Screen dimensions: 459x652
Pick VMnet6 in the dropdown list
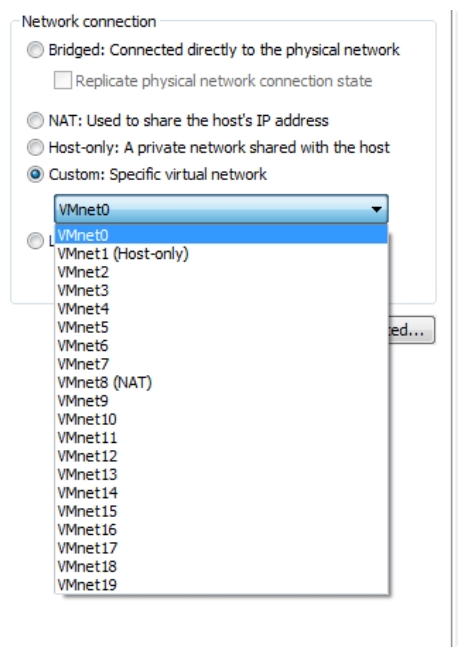tap(221, 346)
